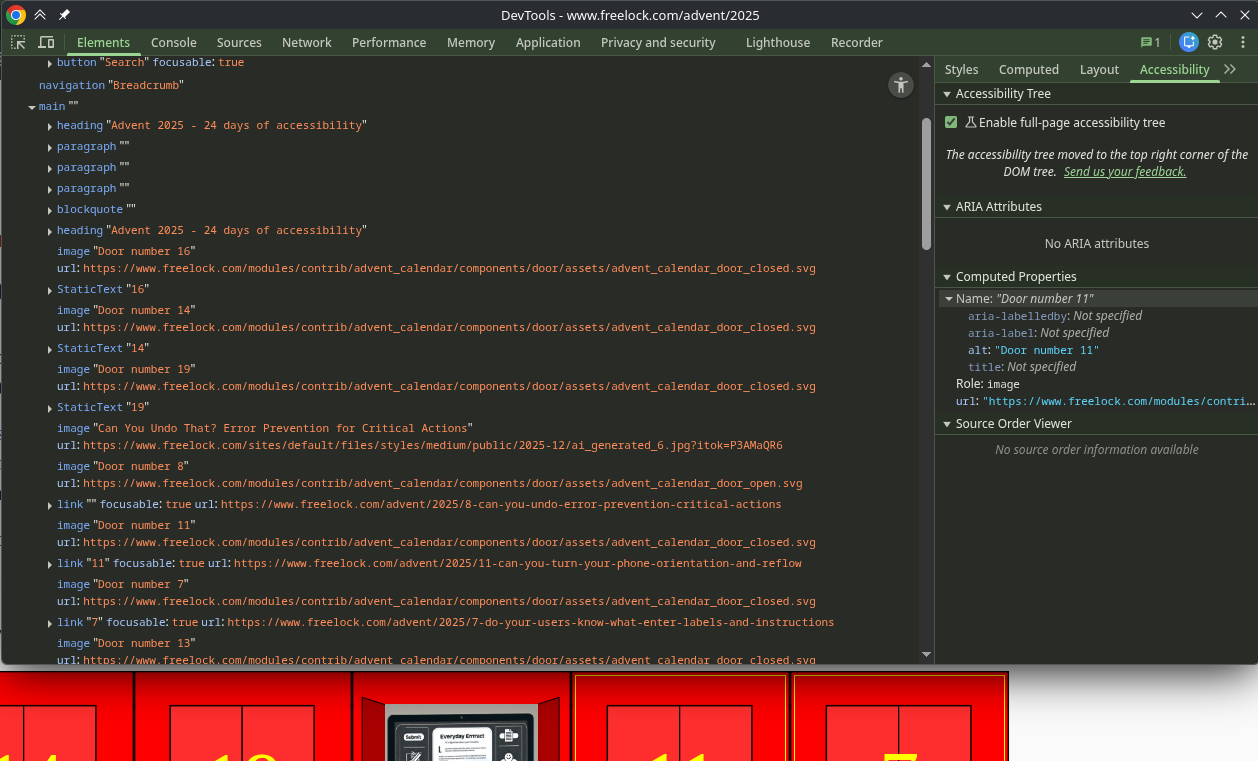The width and height of the screenshot is (1258, 761).
Task: Enable full-page accessibility tree checkbox
Action: (950, 122)
